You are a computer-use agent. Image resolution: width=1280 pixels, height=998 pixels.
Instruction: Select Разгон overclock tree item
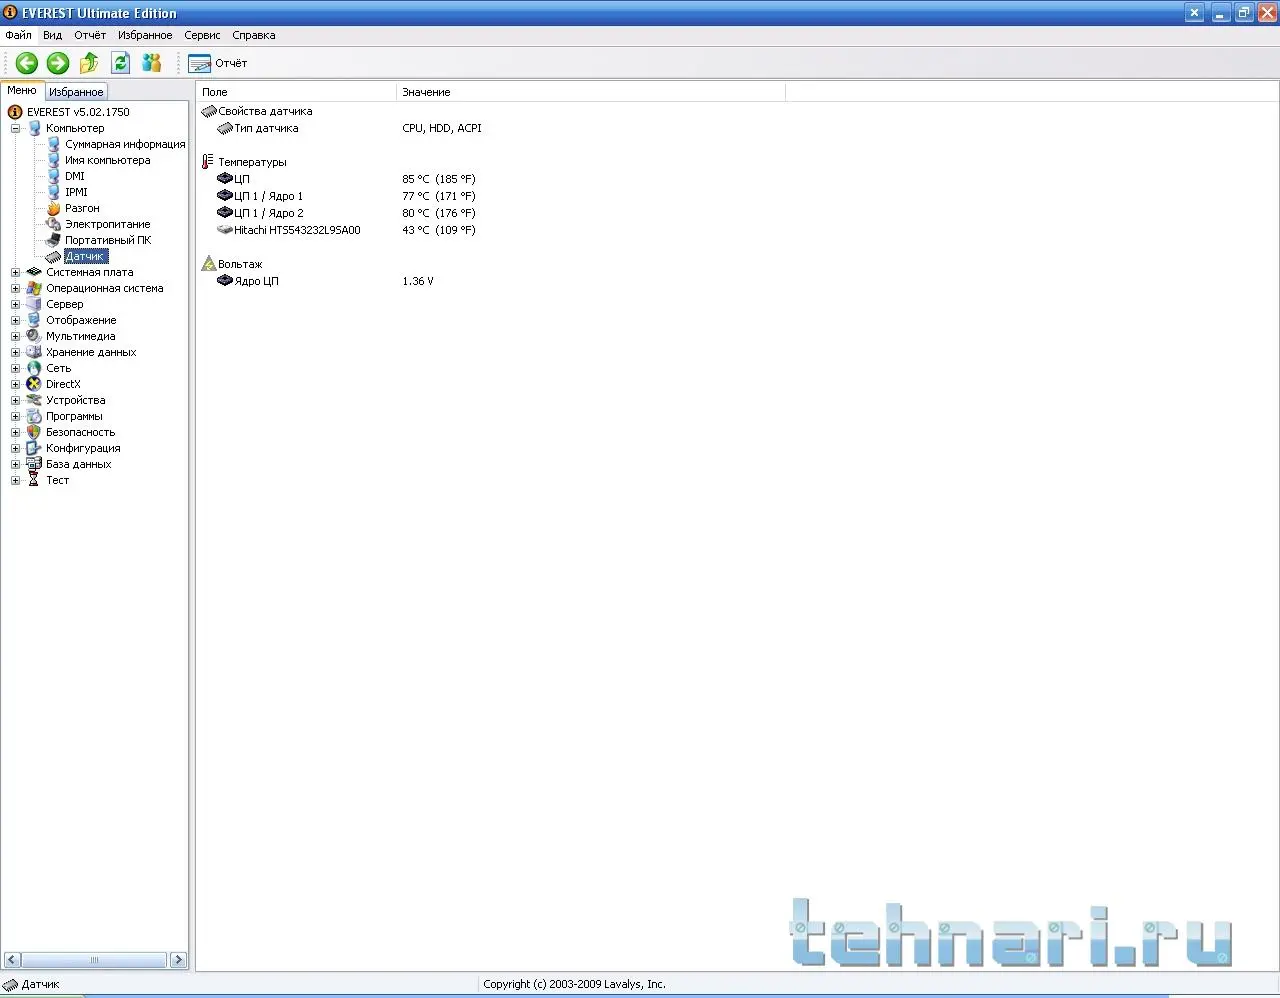82,208
